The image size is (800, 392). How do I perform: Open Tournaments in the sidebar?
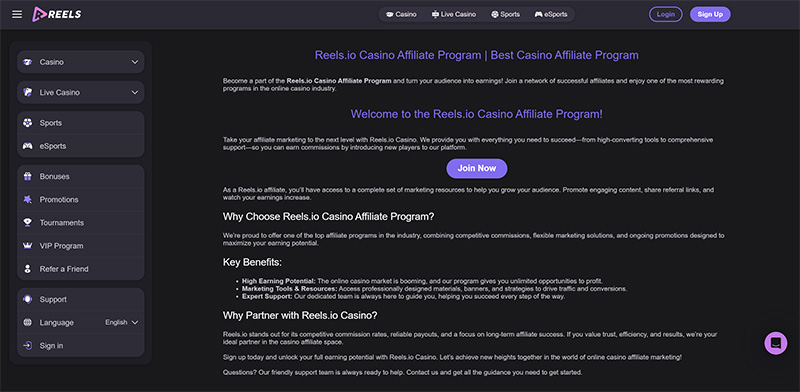click(x=81, y=223)
